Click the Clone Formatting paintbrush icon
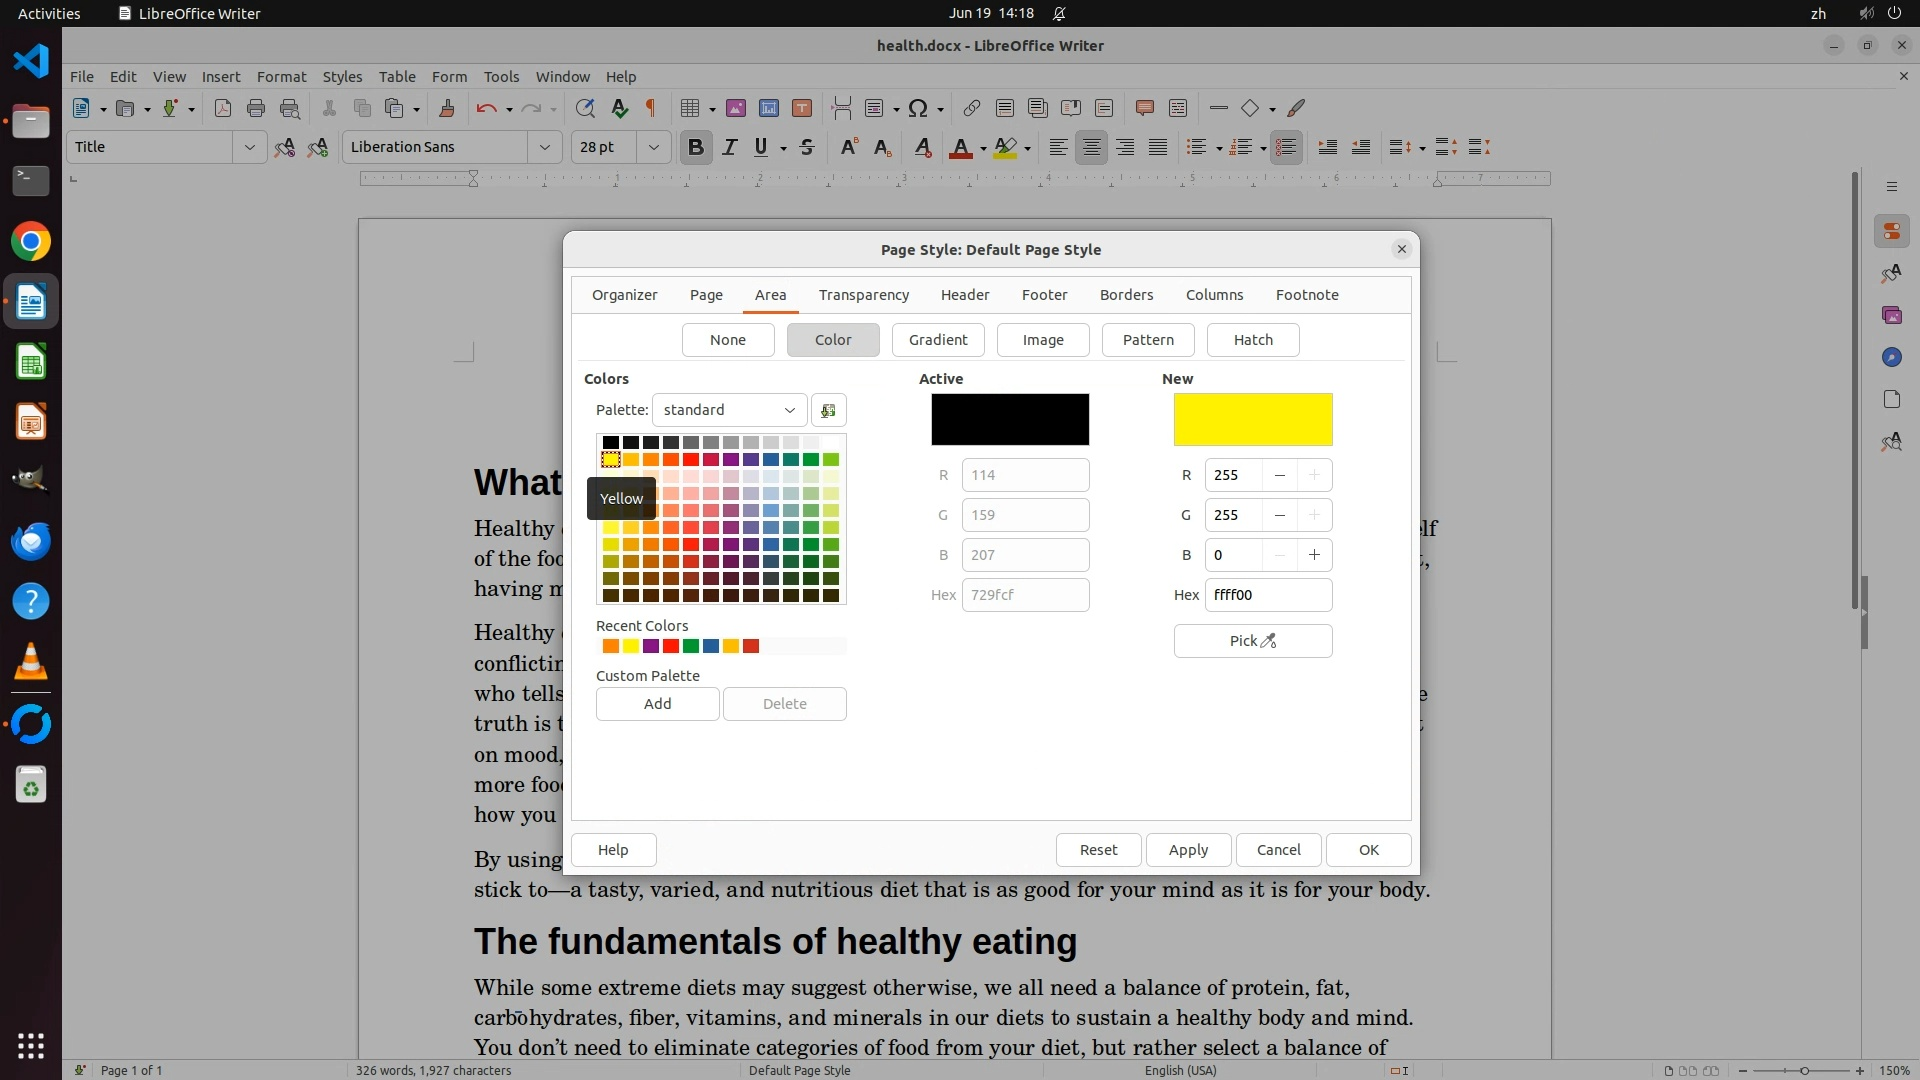Viewport: 1920px width, 1080px height. 447,108
